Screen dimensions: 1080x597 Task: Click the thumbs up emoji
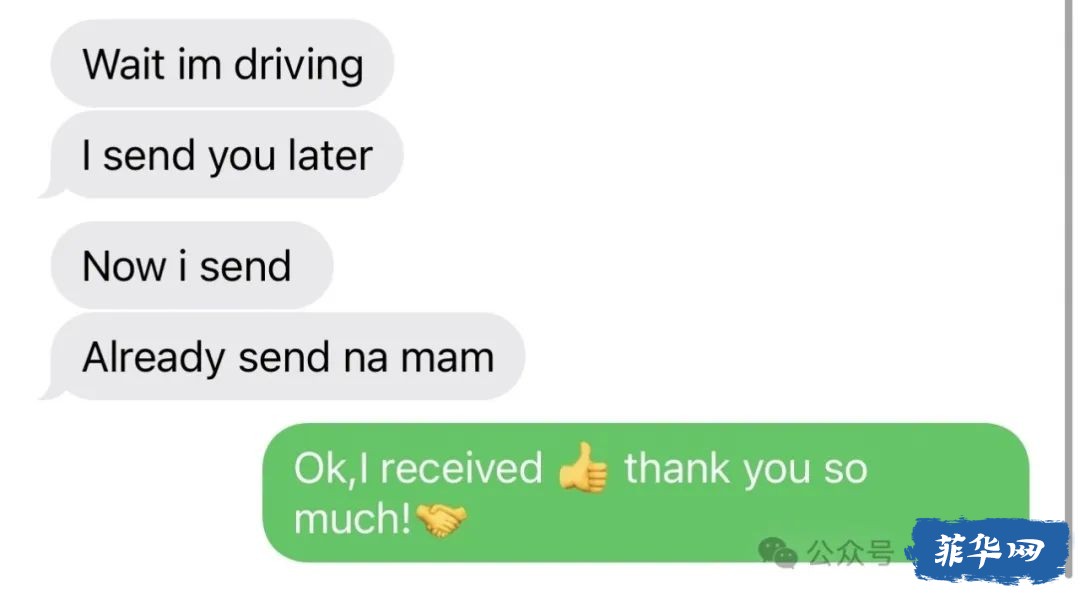pos(583,468)
